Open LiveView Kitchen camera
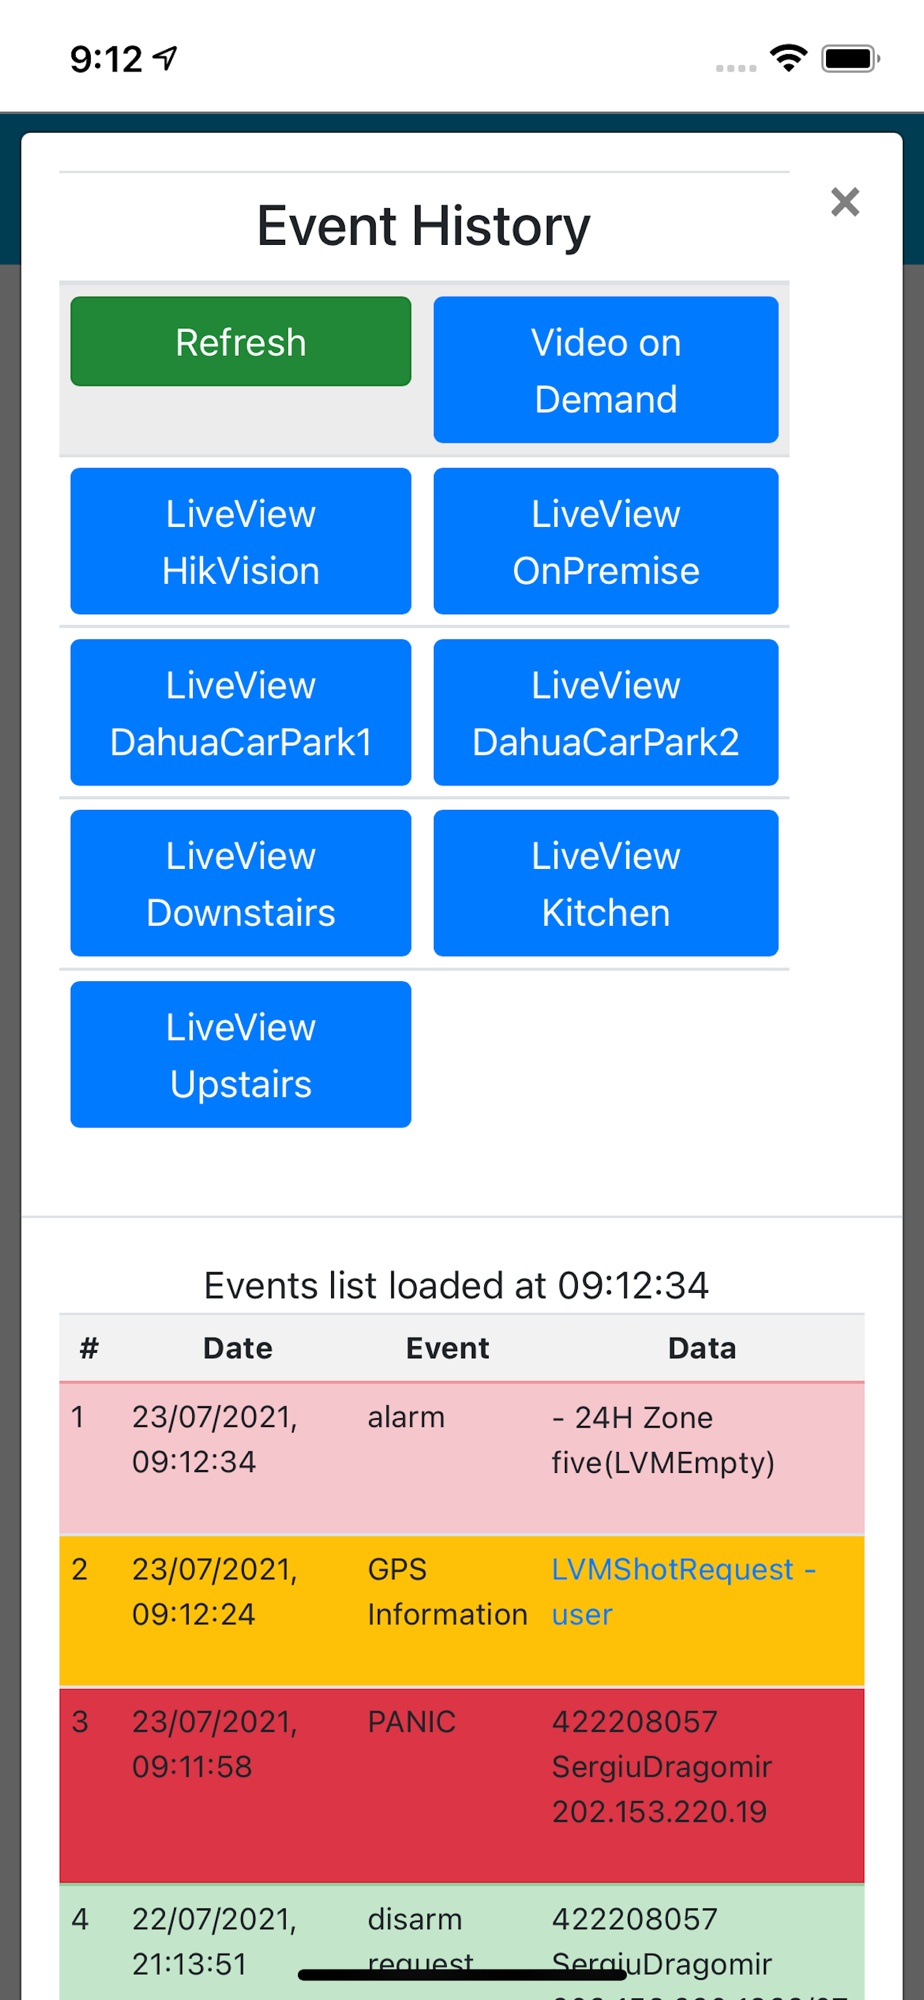 [x=606, y=883]
